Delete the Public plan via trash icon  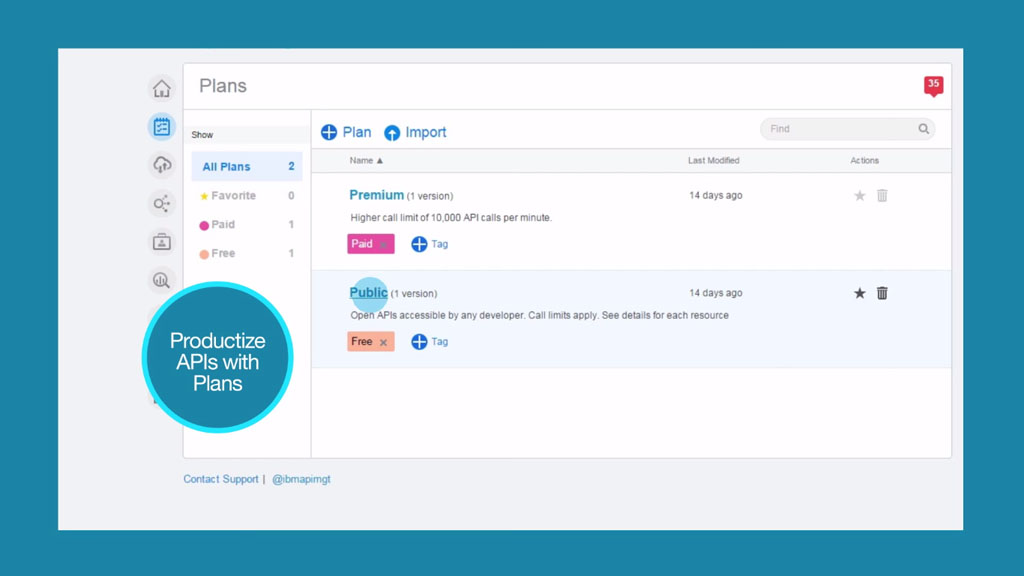(x=882, y=293)
